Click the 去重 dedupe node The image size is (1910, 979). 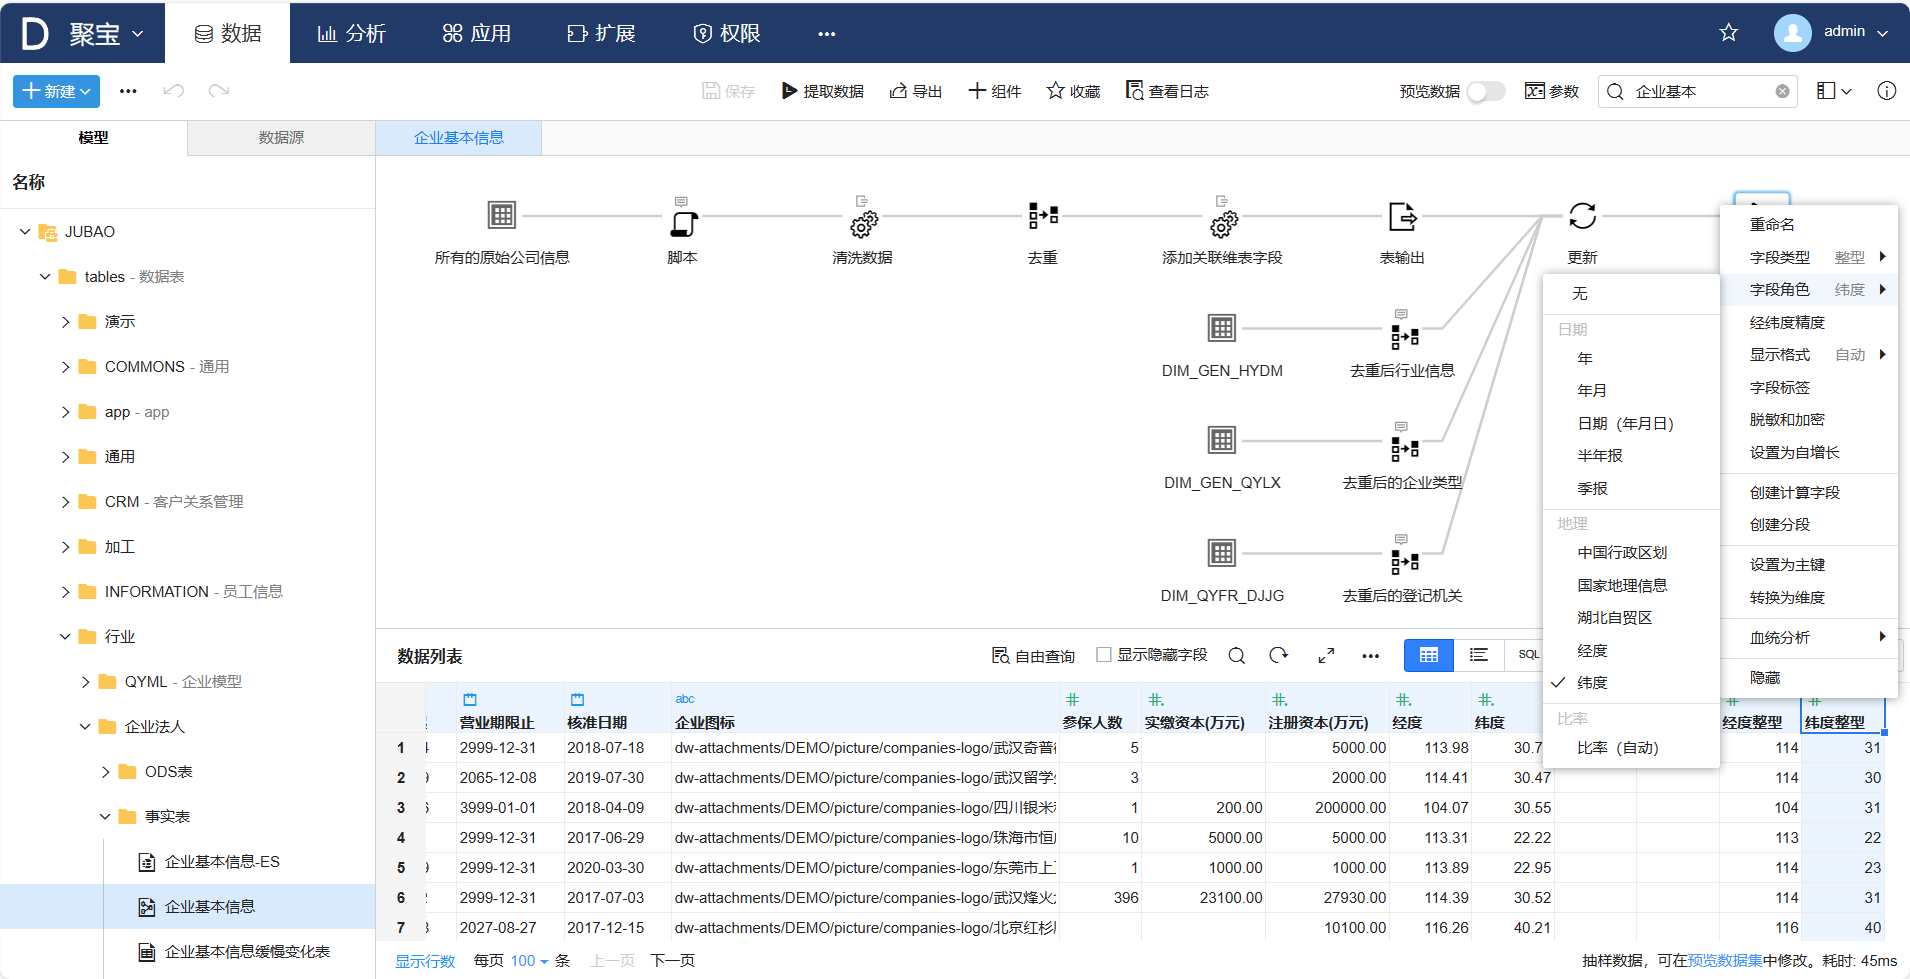point(1042,216)
